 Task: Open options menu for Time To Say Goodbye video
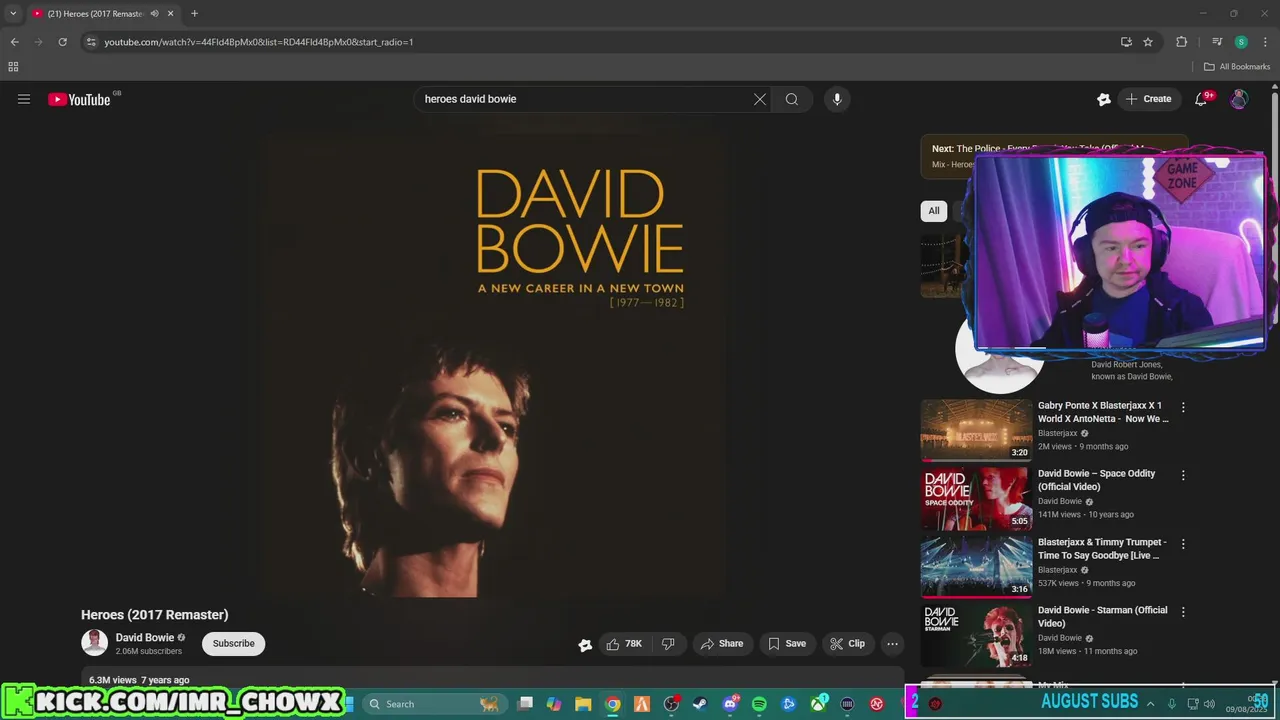(x=1183, y=544)
